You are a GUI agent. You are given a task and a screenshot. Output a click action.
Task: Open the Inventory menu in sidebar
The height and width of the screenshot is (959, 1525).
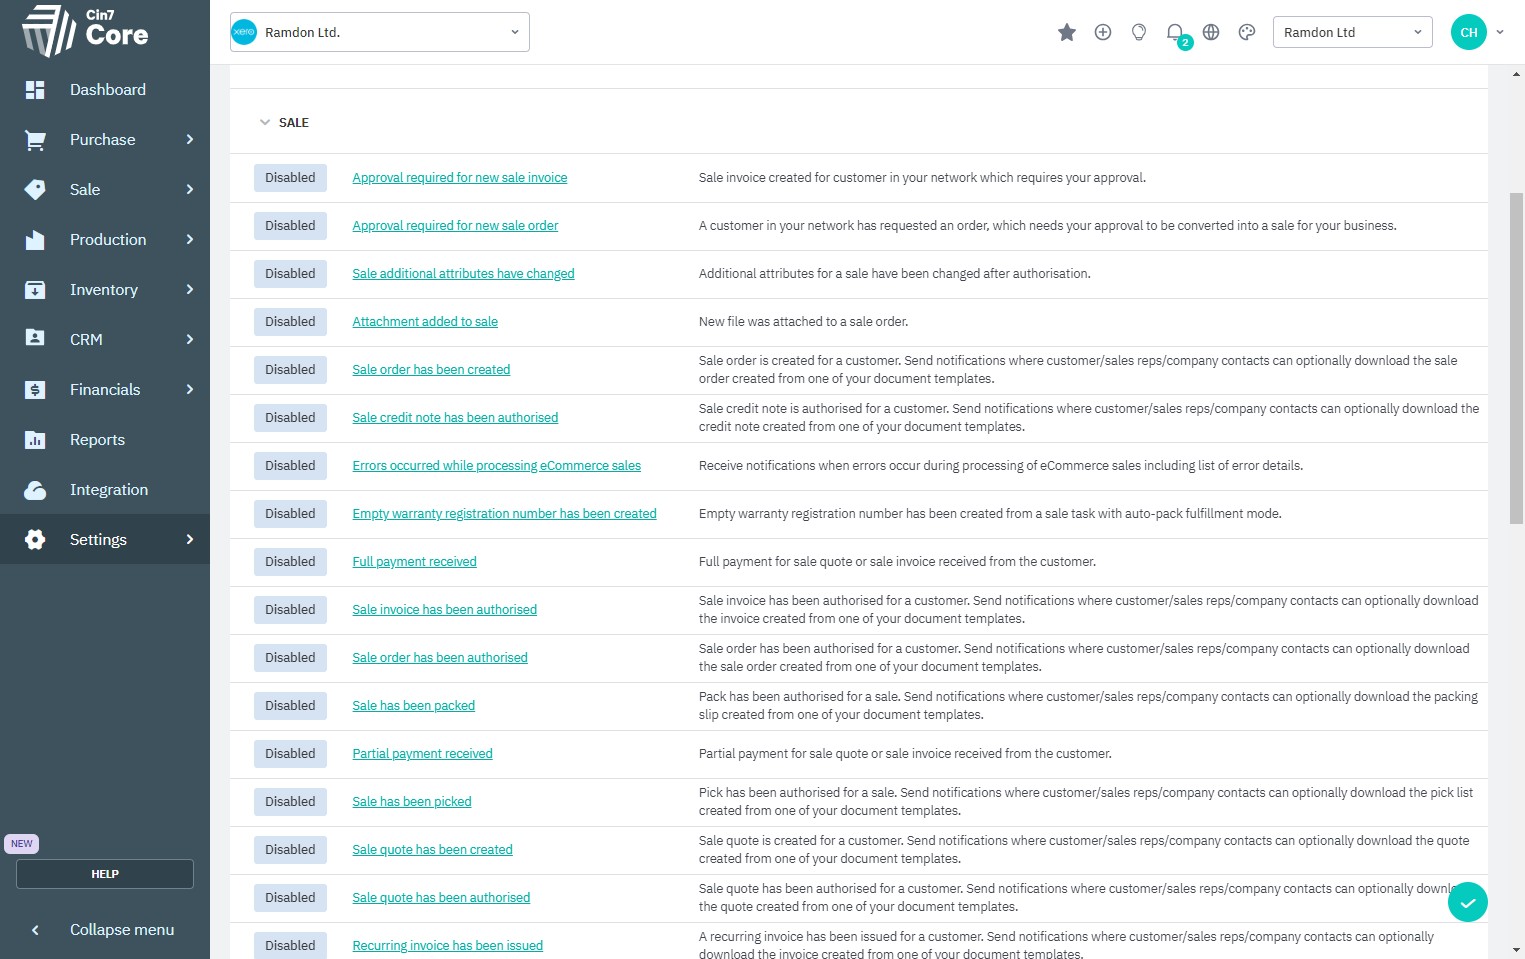click(104, 290)
